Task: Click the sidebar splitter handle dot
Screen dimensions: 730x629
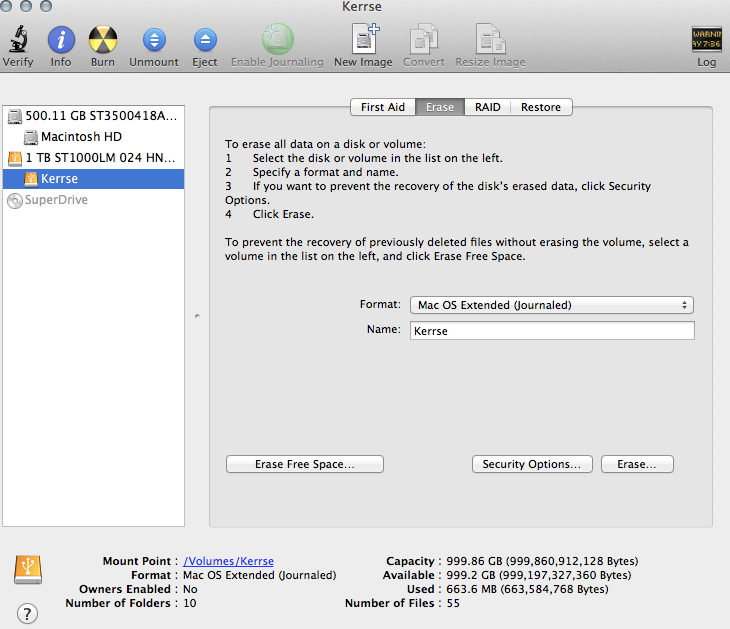Action: click(x=197, y=316)
